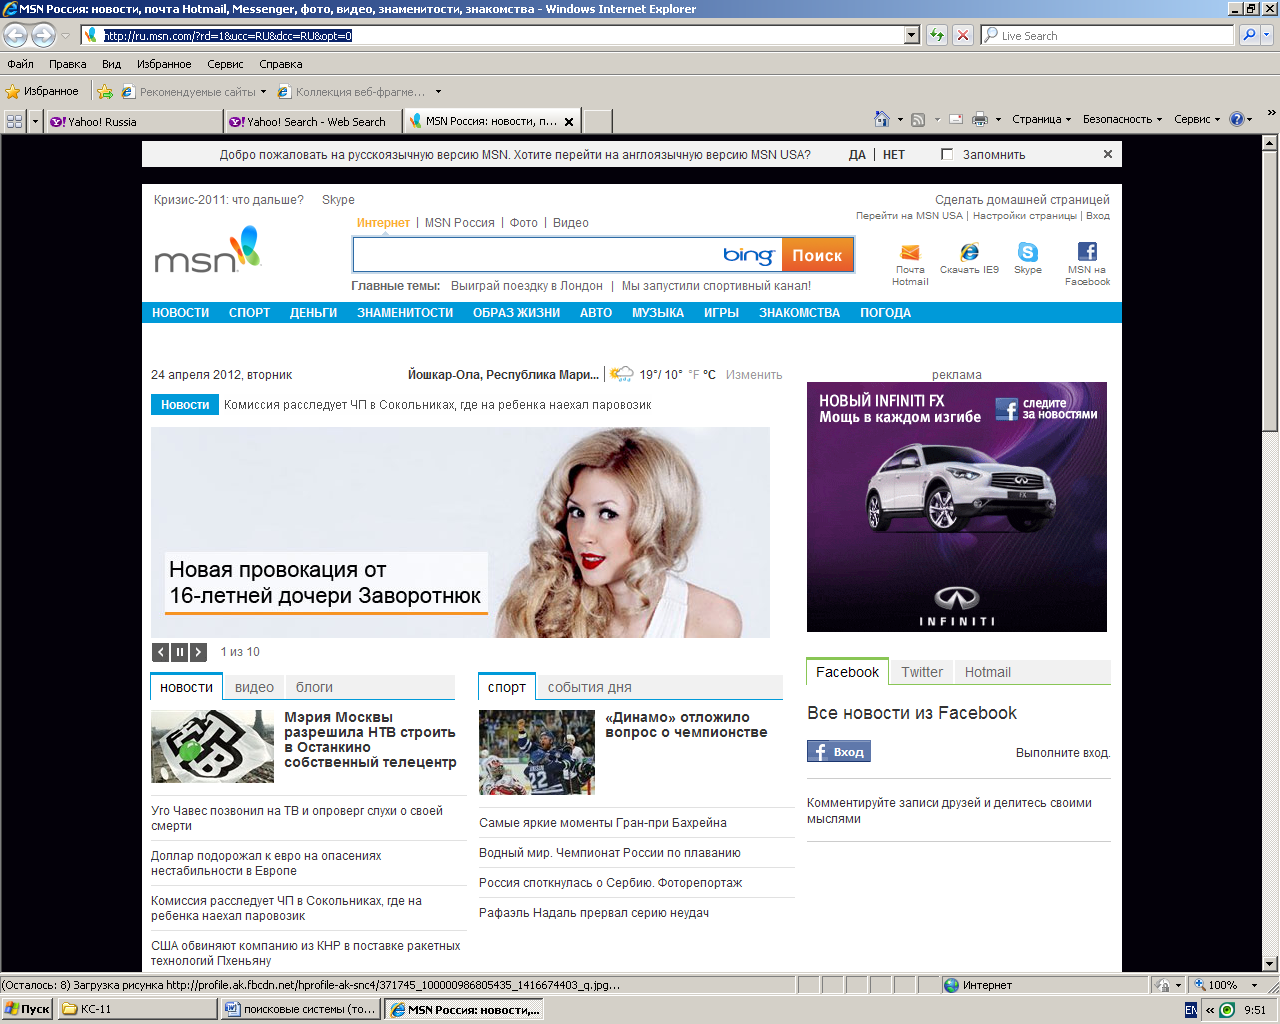Click НЕТ in the language prompt
Screen dimensions: 1280x1024
tap(894, 154)
